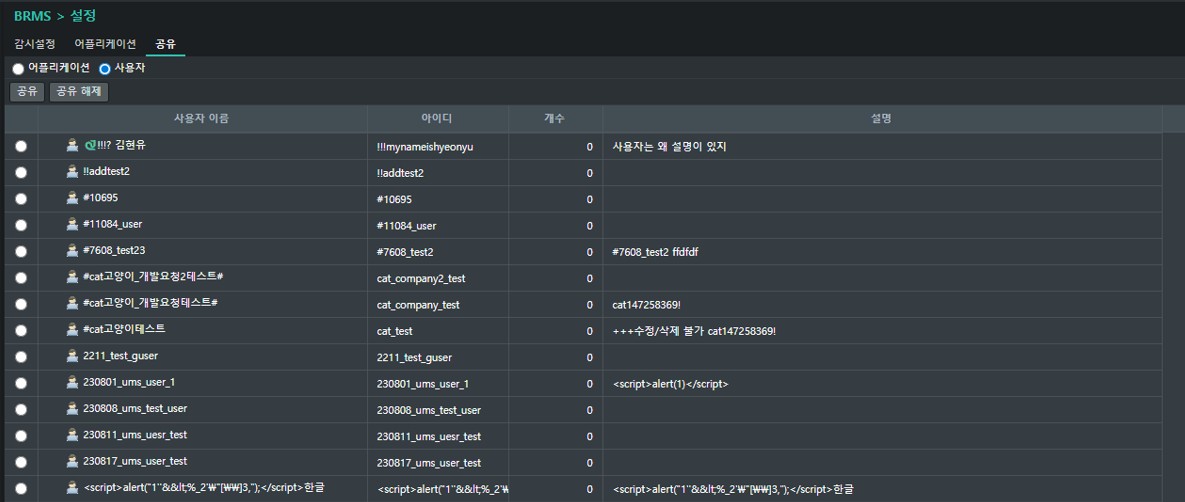Screen dimensions: 1185x502
Task: Select radio button for 230801_ums_user_1 row
Action: (21, 383)
